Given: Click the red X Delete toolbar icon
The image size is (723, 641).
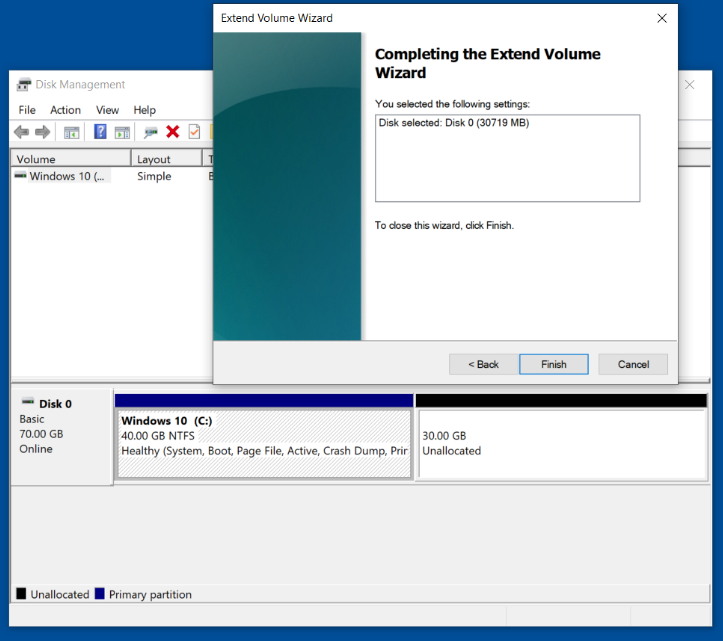Looking at the screenshot, I should (173, 132).
